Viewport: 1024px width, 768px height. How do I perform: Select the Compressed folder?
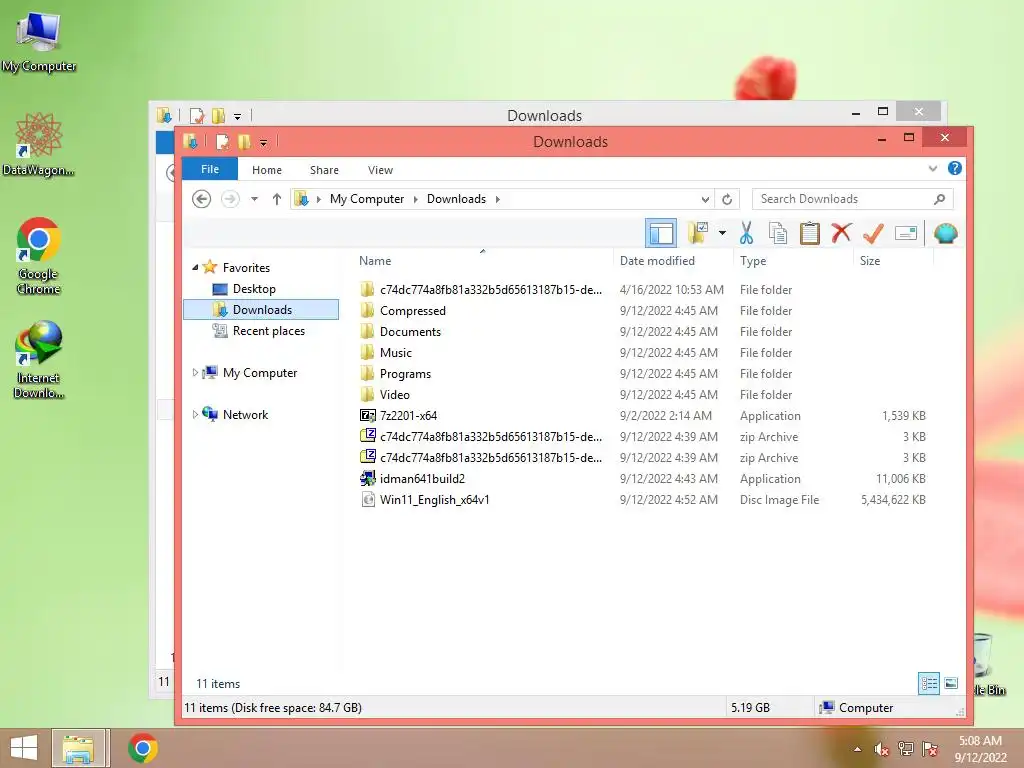pyautogui.click(x=412, y=310)
